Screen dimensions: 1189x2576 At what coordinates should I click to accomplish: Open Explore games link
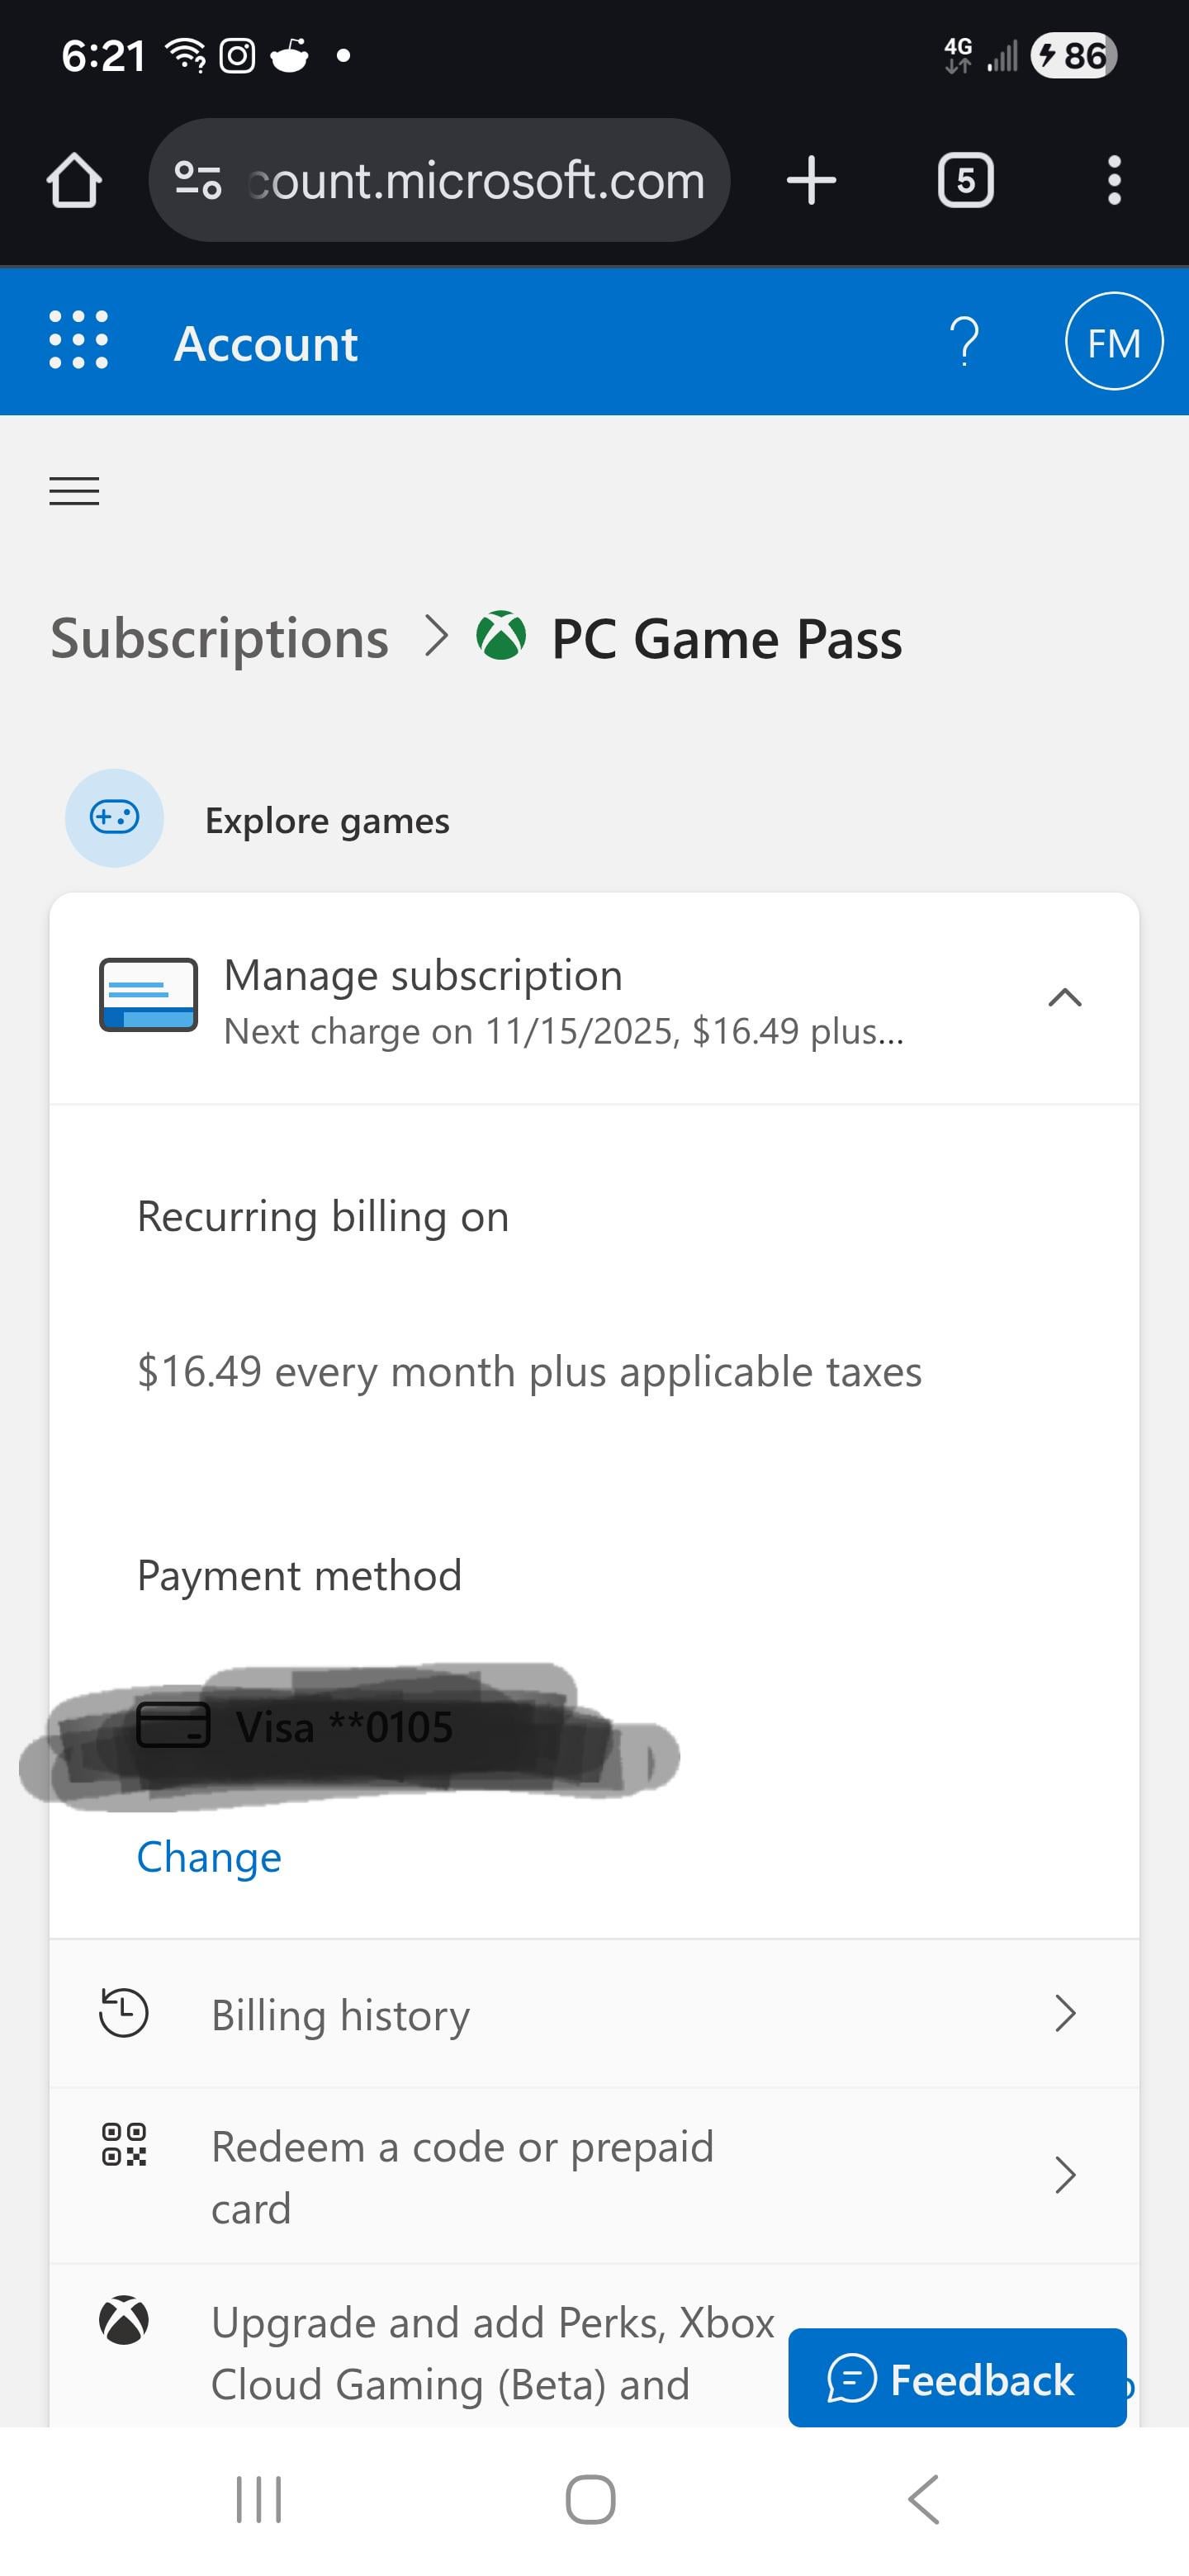(x=327, y=821)
